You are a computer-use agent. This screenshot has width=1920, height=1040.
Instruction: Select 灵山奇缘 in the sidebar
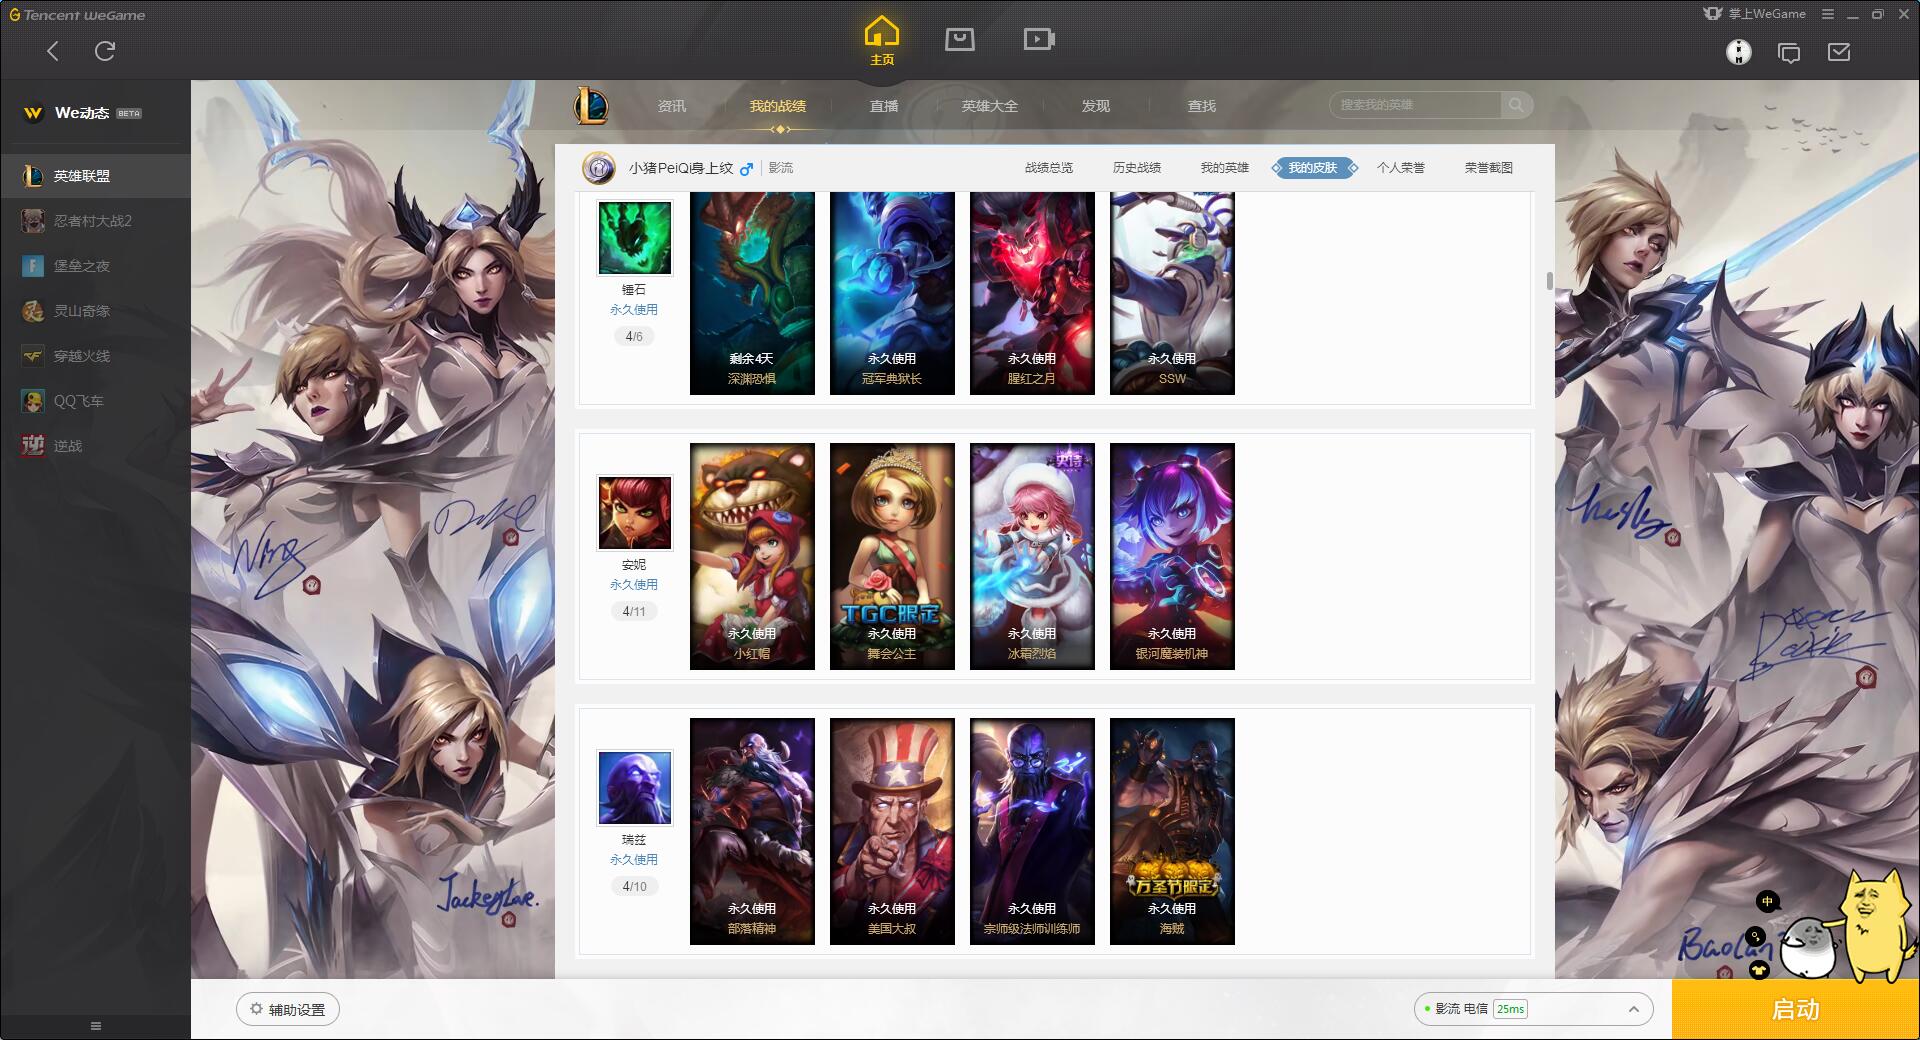click(95, 311)
